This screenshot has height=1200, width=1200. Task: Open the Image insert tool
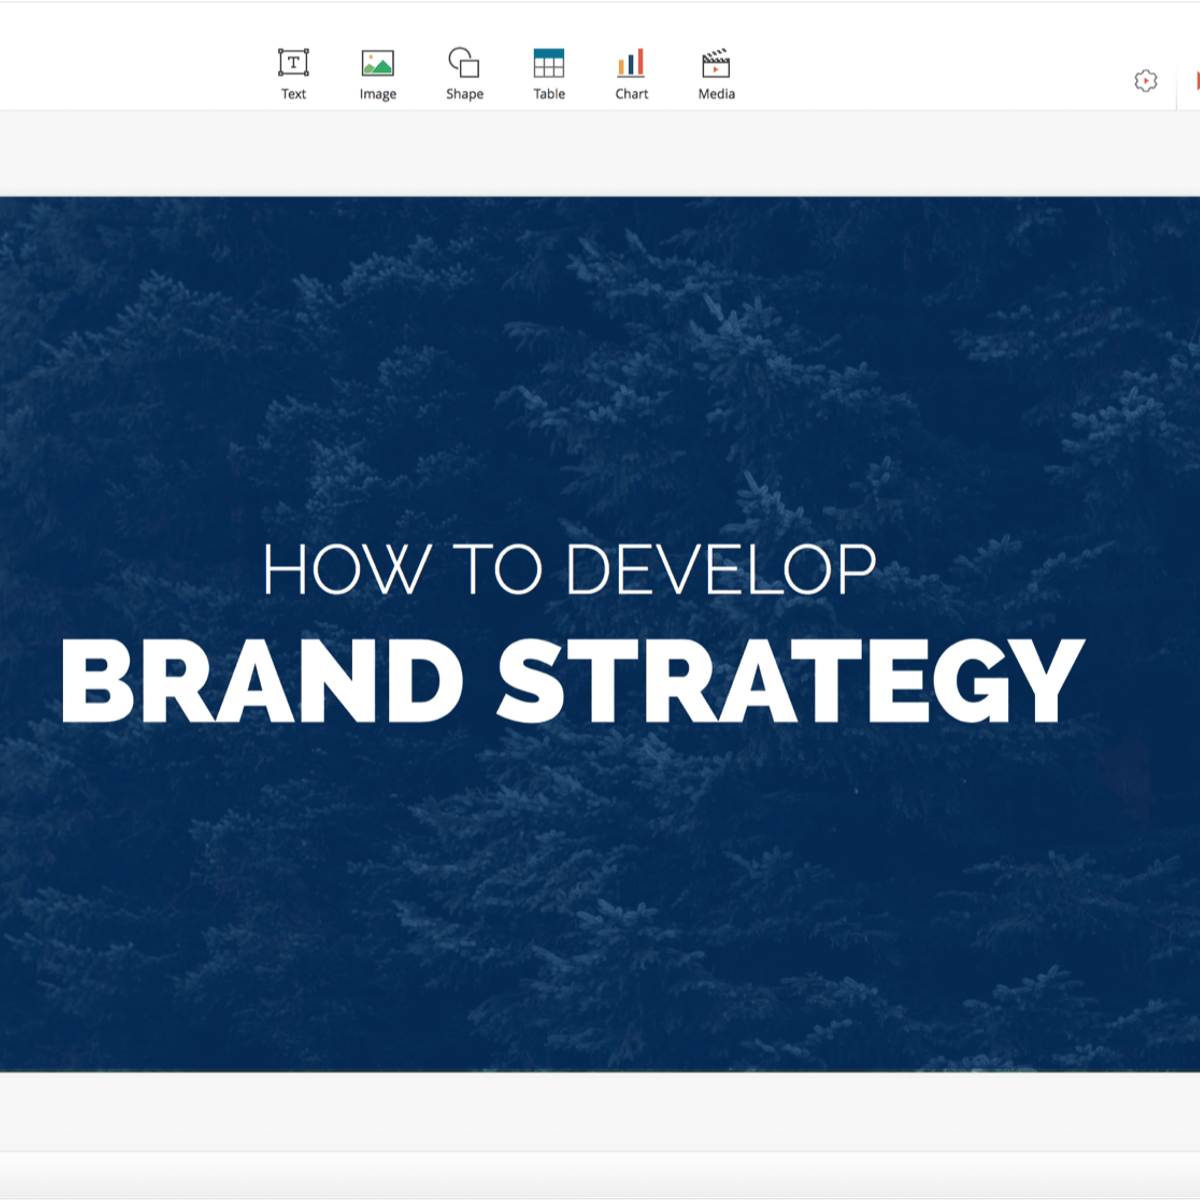(x=378, y=74)
